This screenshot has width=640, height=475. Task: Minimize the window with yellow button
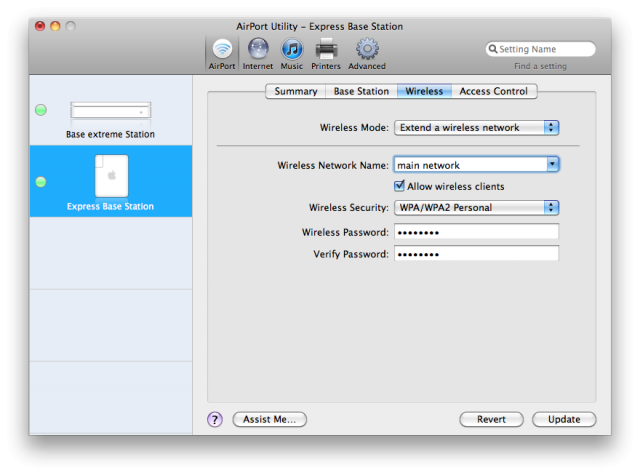[55, 26]
